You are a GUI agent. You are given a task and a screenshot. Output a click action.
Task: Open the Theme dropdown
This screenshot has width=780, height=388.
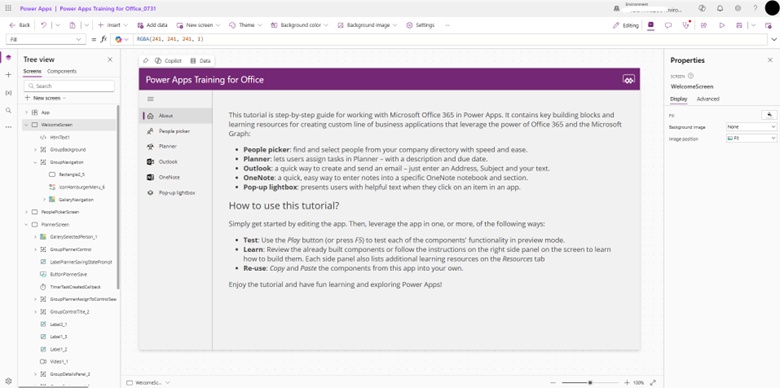point(245,25)
